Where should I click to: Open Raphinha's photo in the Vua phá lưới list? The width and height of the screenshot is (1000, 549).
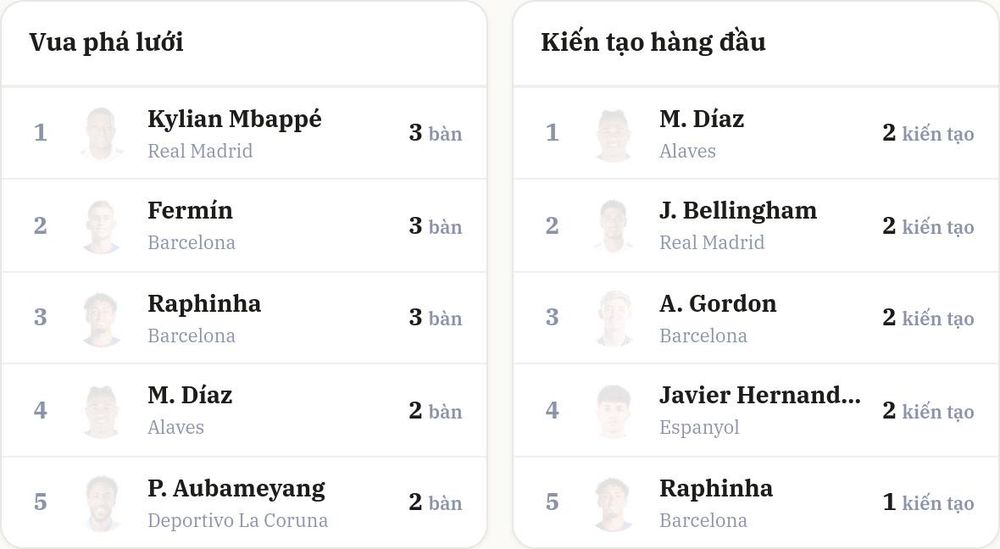tap(101, 318)
